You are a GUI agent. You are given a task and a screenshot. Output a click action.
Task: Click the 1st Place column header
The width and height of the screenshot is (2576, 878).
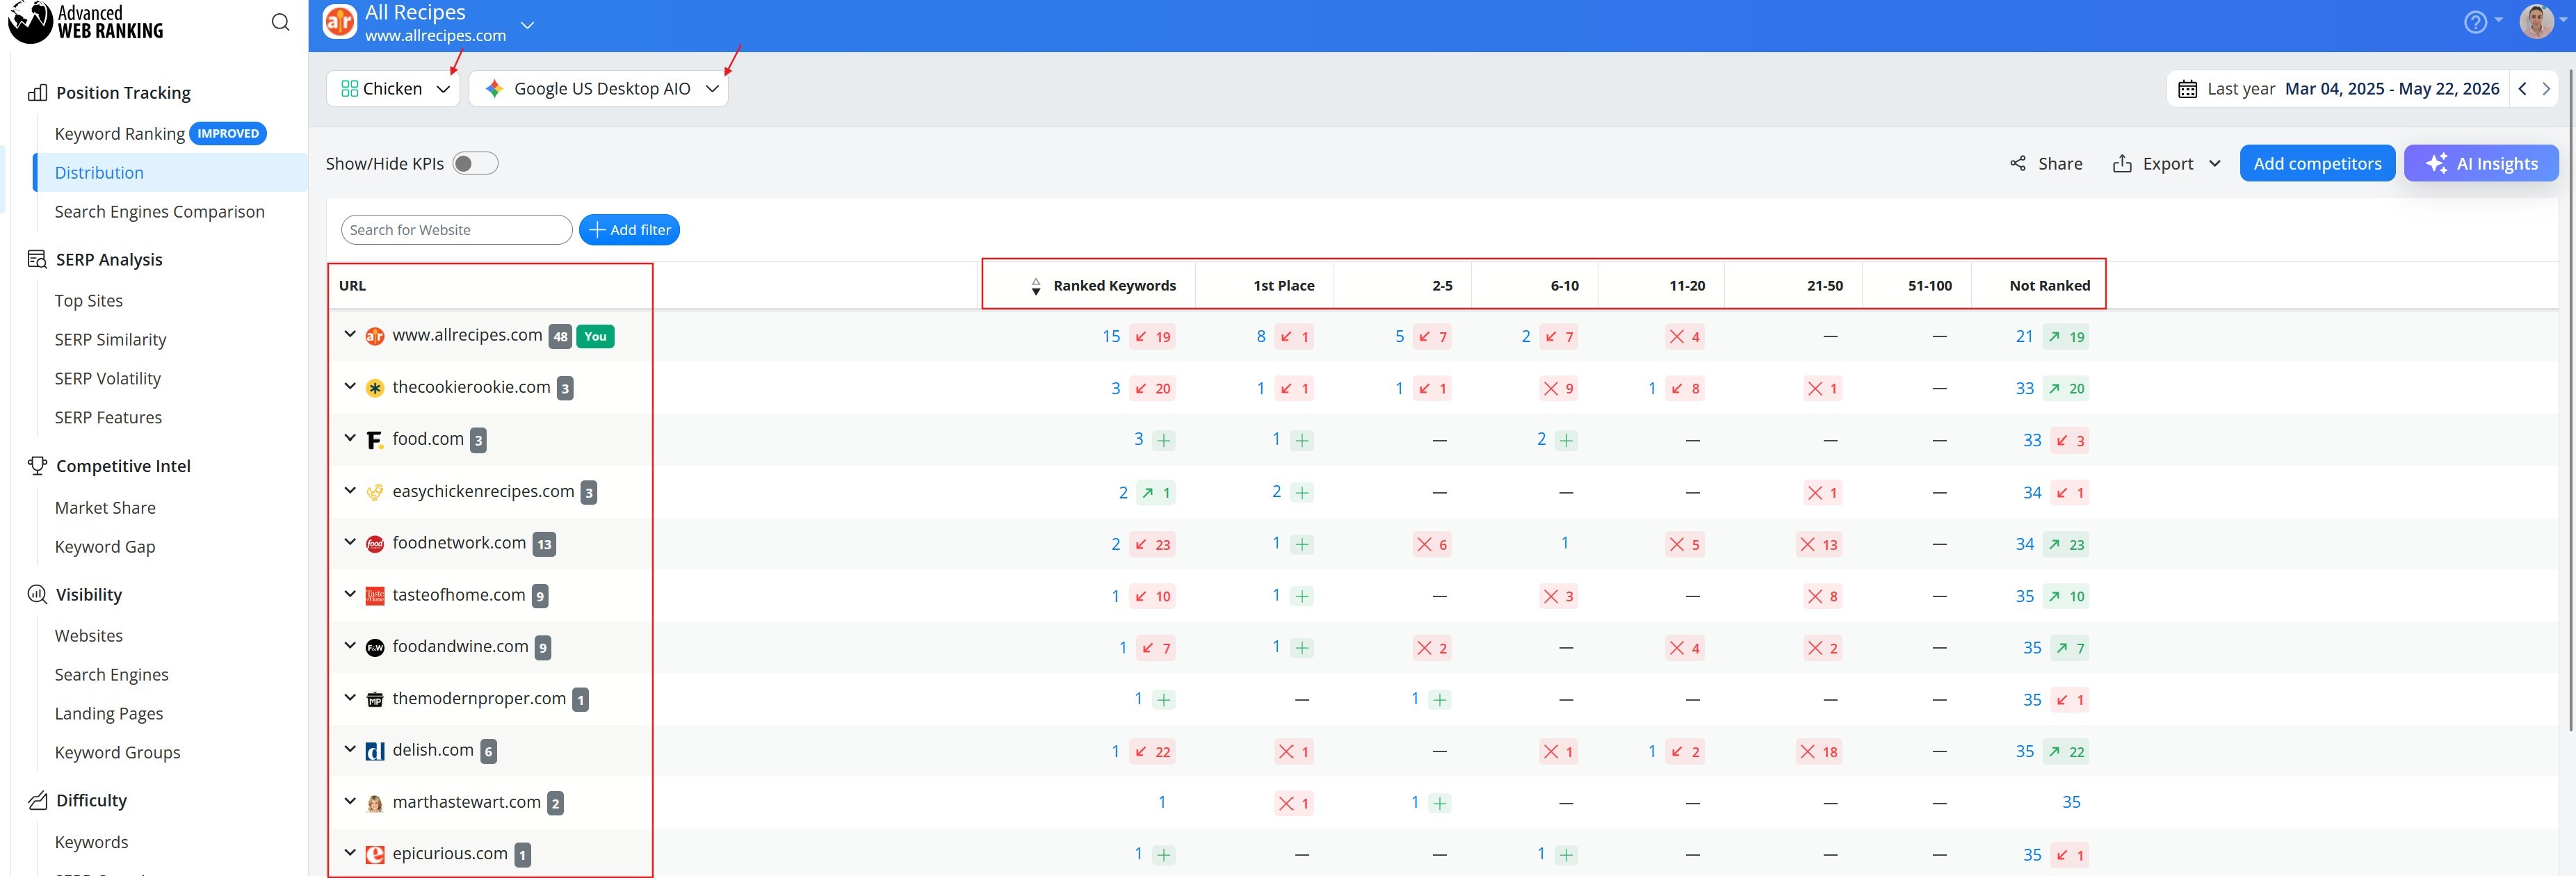point(1284,286)
